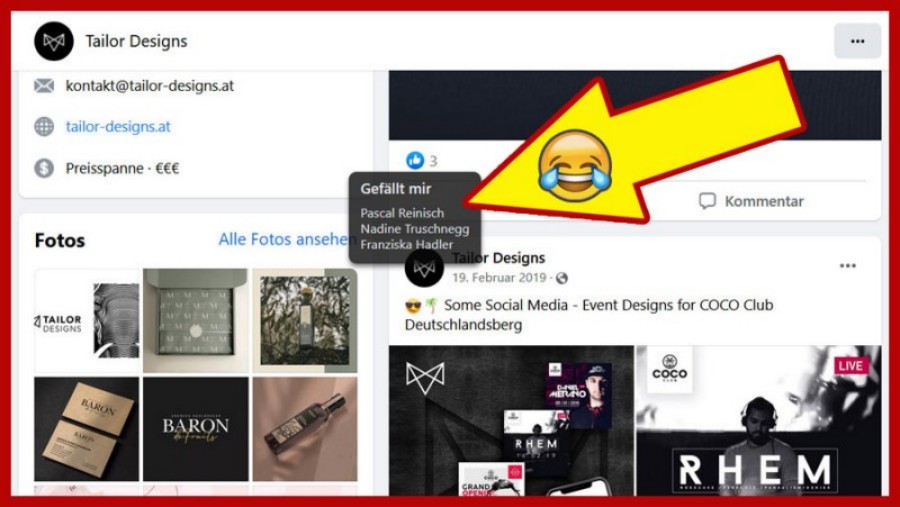Click the public globe icon on post
Viewport: 900px width, 507px height.
tap(562, 278)
